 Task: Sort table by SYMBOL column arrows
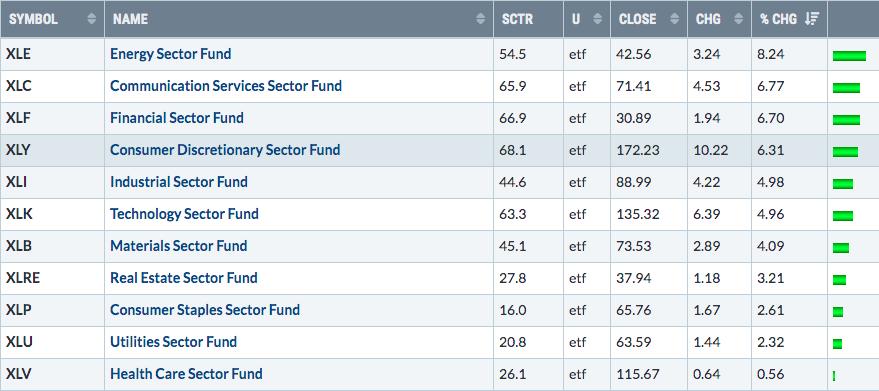[x=92, y=19]
